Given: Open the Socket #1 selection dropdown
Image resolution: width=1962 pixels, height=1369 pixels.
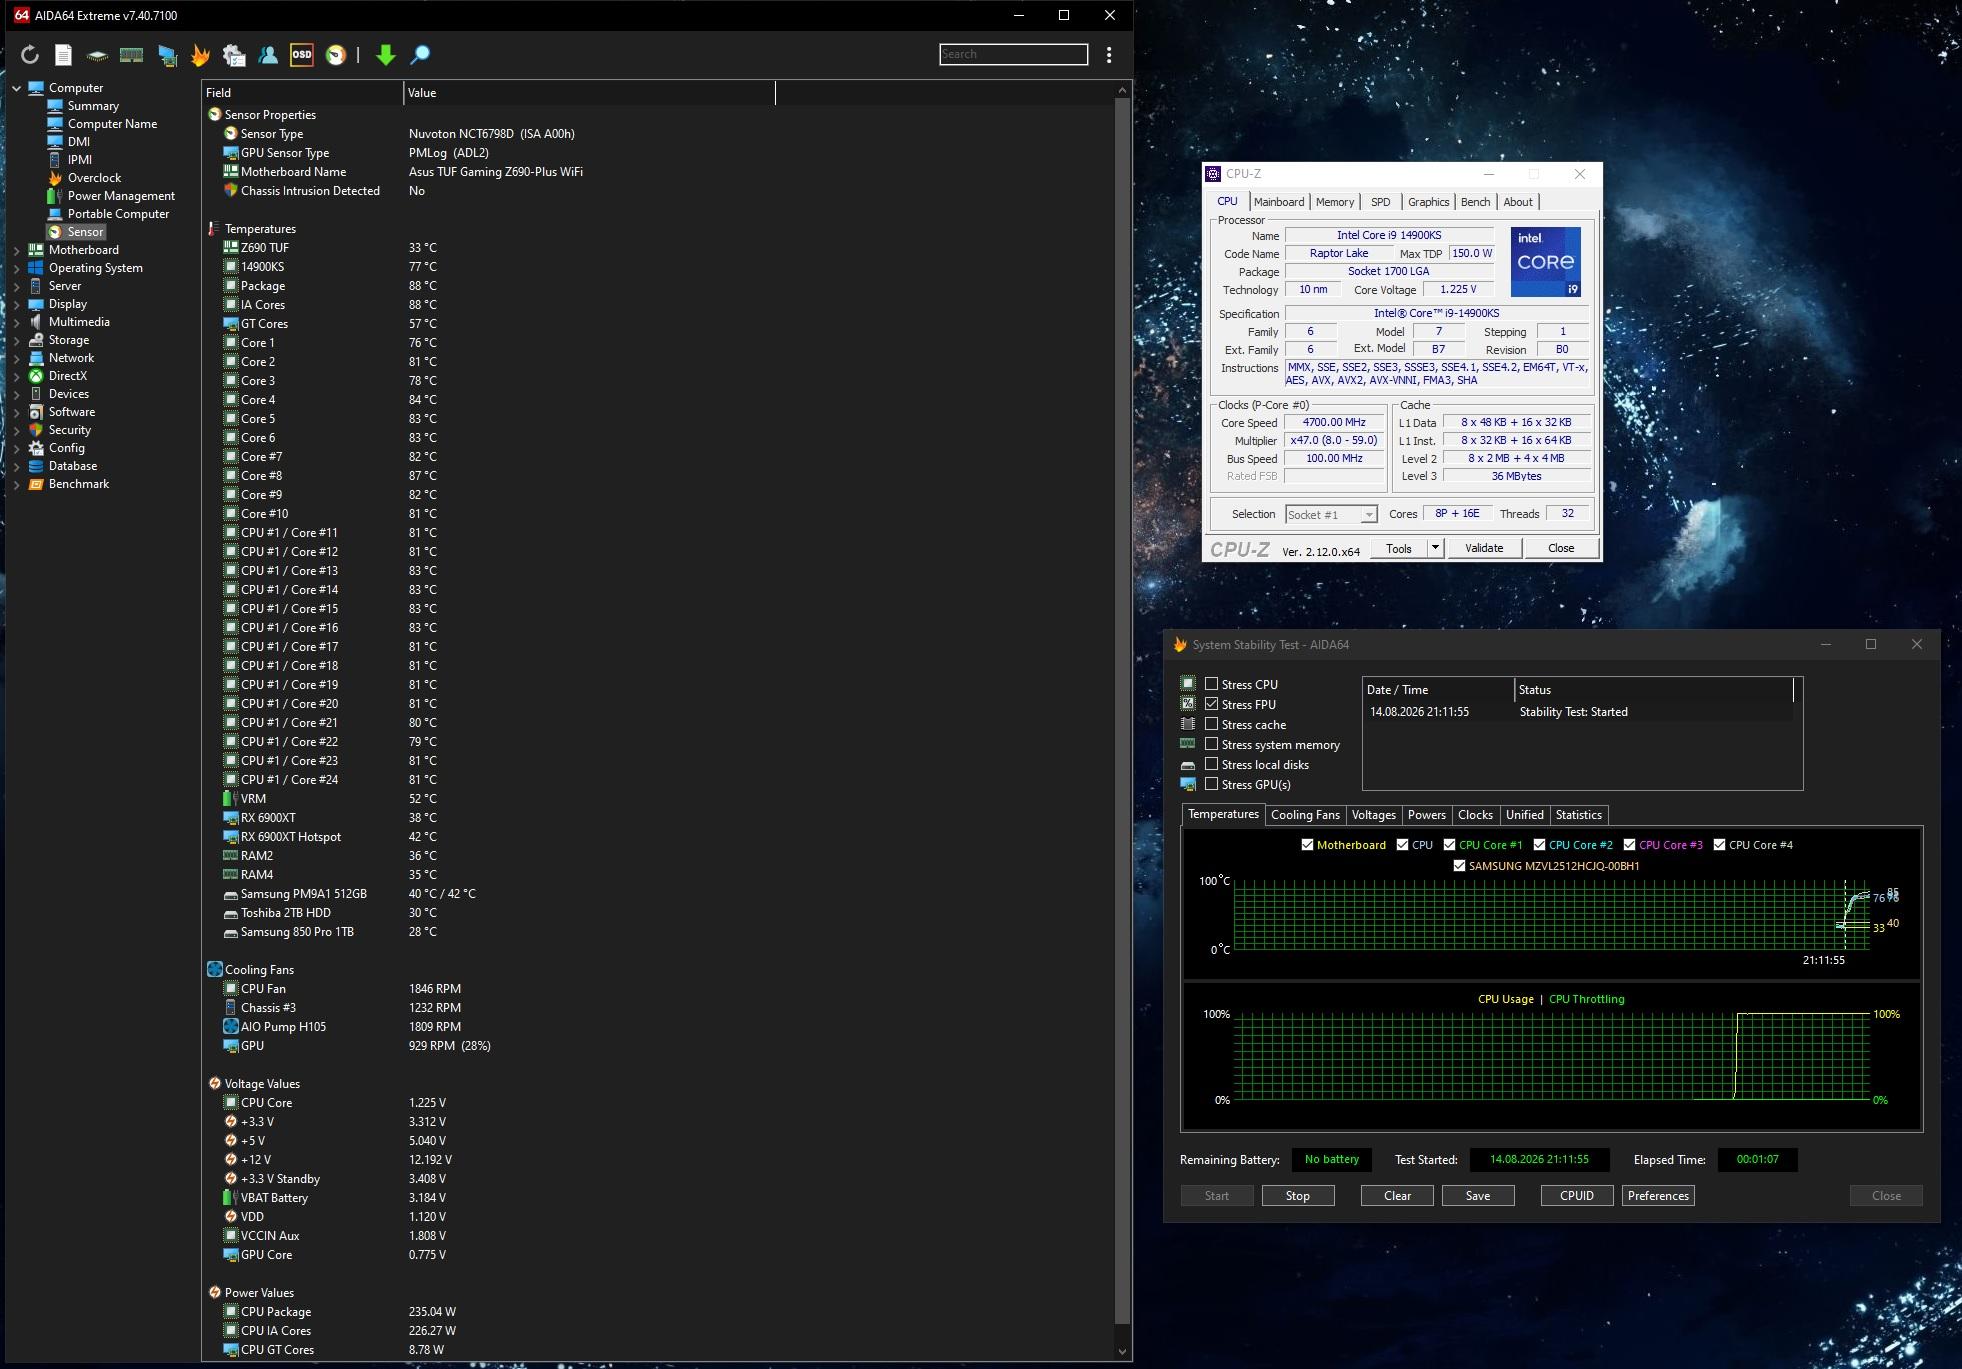Looking at the screenshot, I should (x=1331, y=514).
